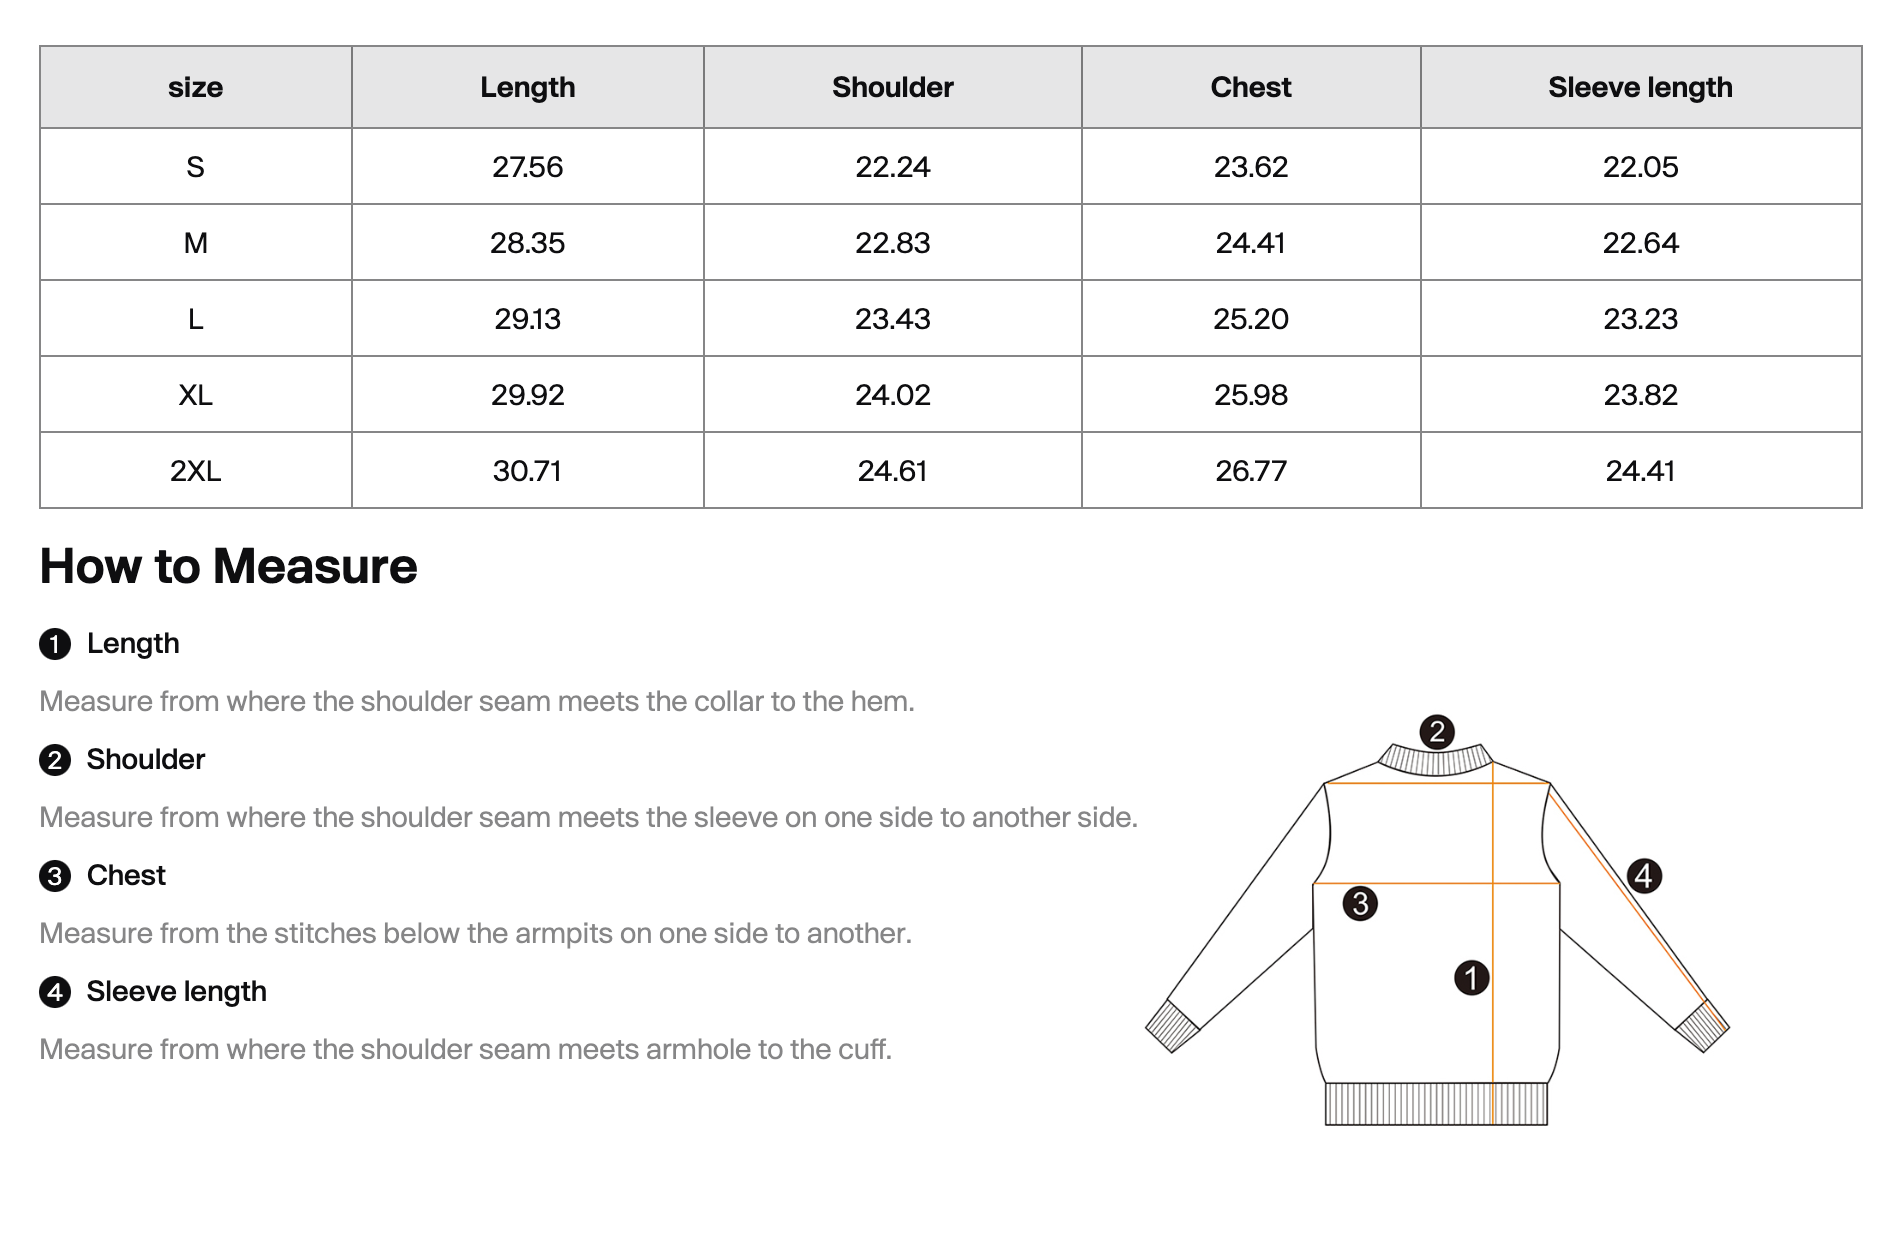Click the number 1 bullet beside Length
Image resolution: width=1890 pixels, height=1240 pixels.
click(55, 644)
